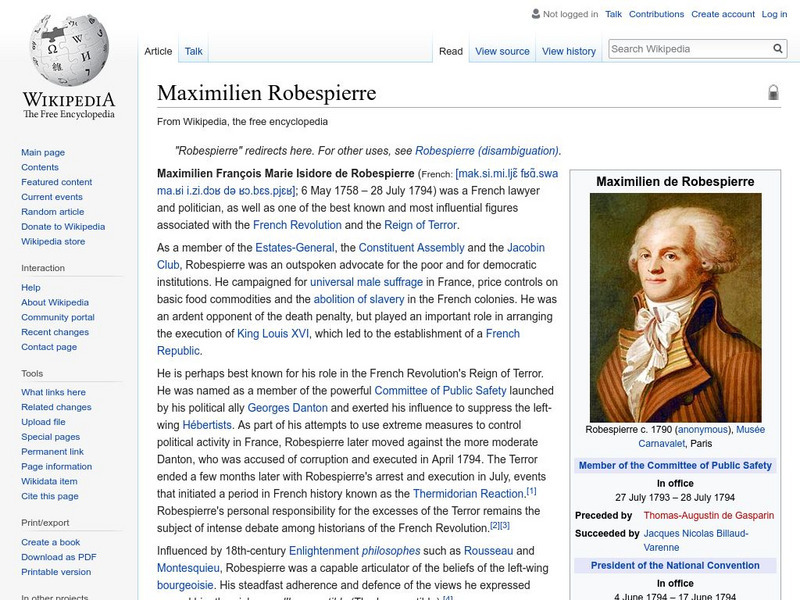Open the Hébertists link
The width and height of the screenshot is (800, 600).
point(207,424)
